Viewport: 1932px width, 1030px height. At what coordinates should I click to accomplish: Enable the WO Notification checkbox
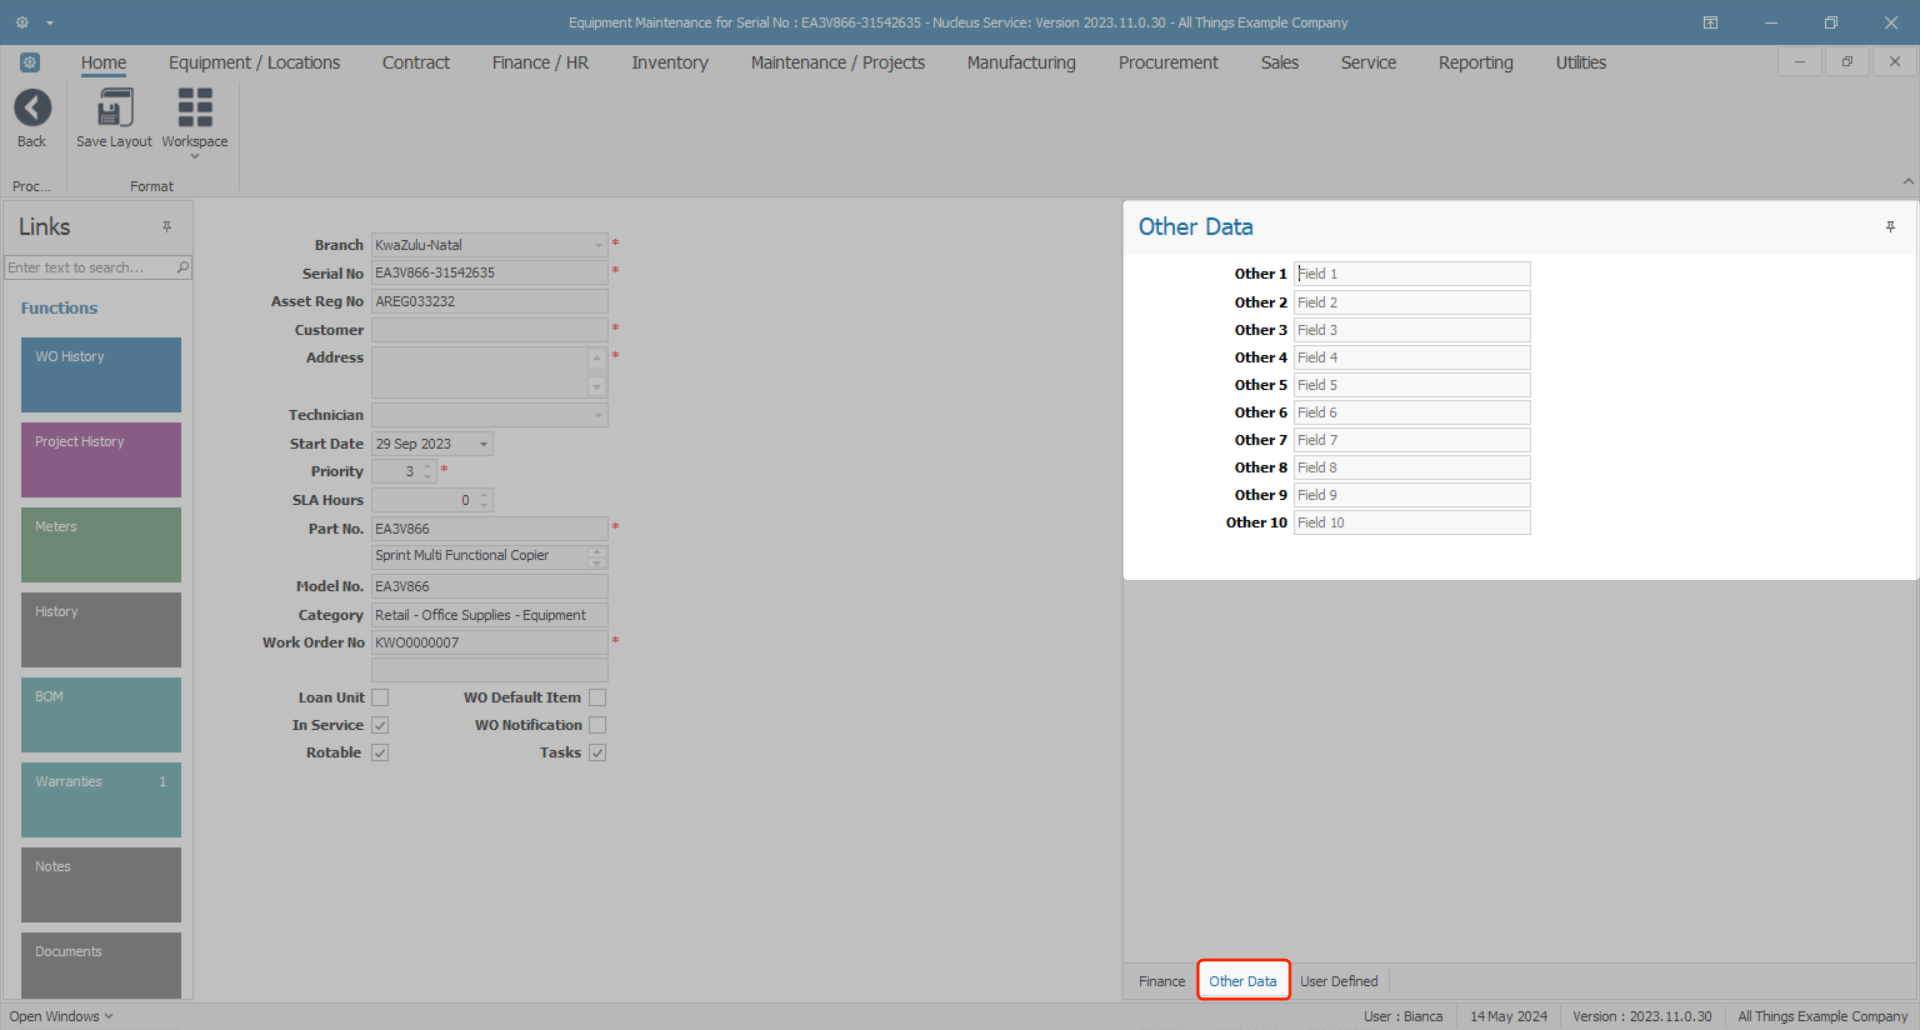(597, 725)
